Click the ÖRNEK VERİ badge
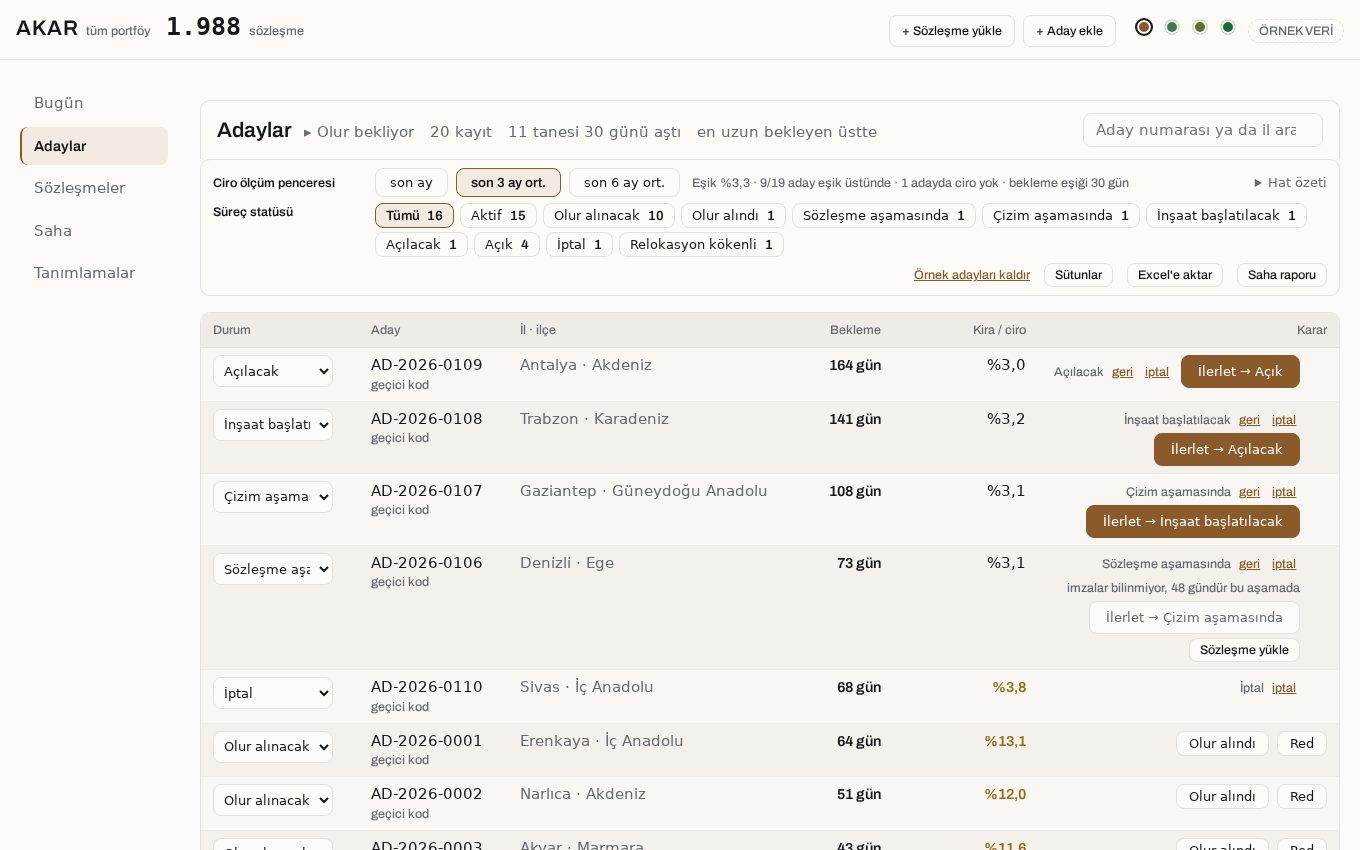Viewport: 1360px width, 850px height. click(x=1296, y=31)
